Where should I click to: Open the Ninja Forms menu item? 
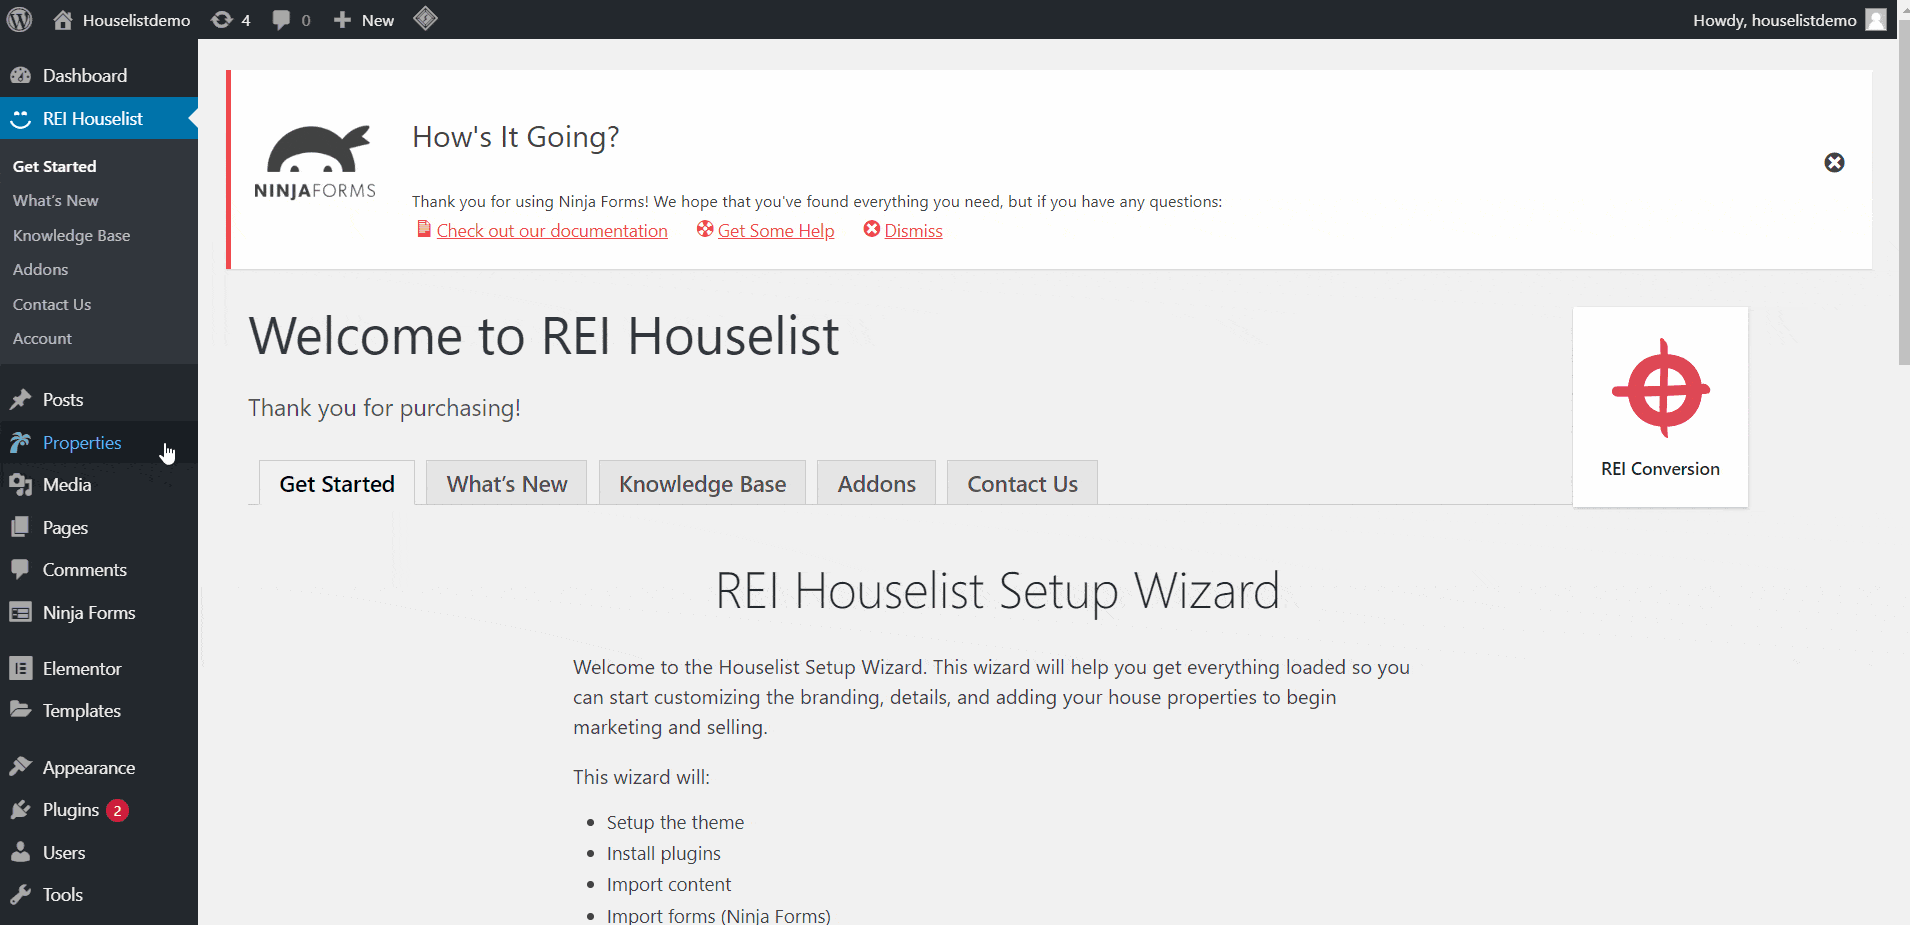(x=99, y=612)
